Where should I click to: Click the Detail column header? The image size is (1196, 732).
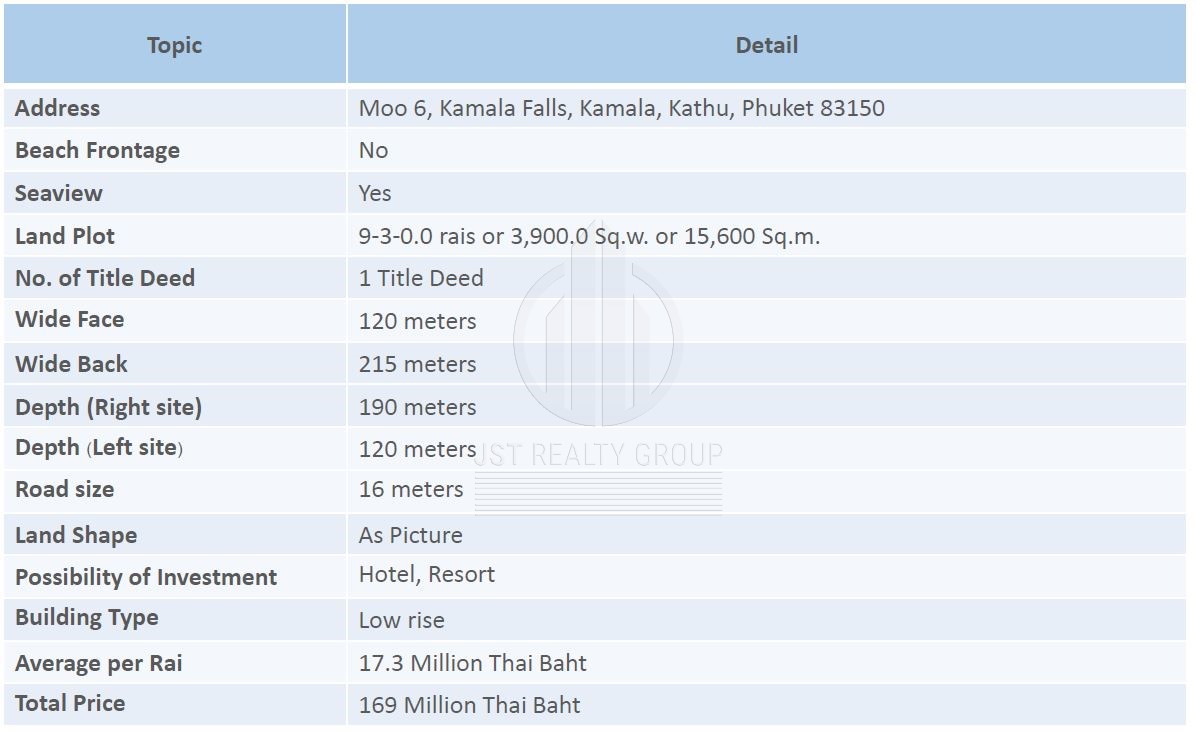tap(766, 45)
